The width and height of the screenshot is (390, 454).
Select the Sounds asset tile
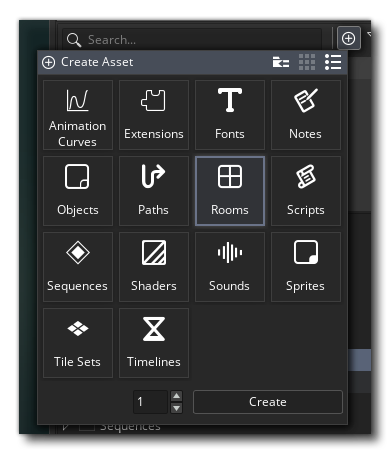click(230, 267)
